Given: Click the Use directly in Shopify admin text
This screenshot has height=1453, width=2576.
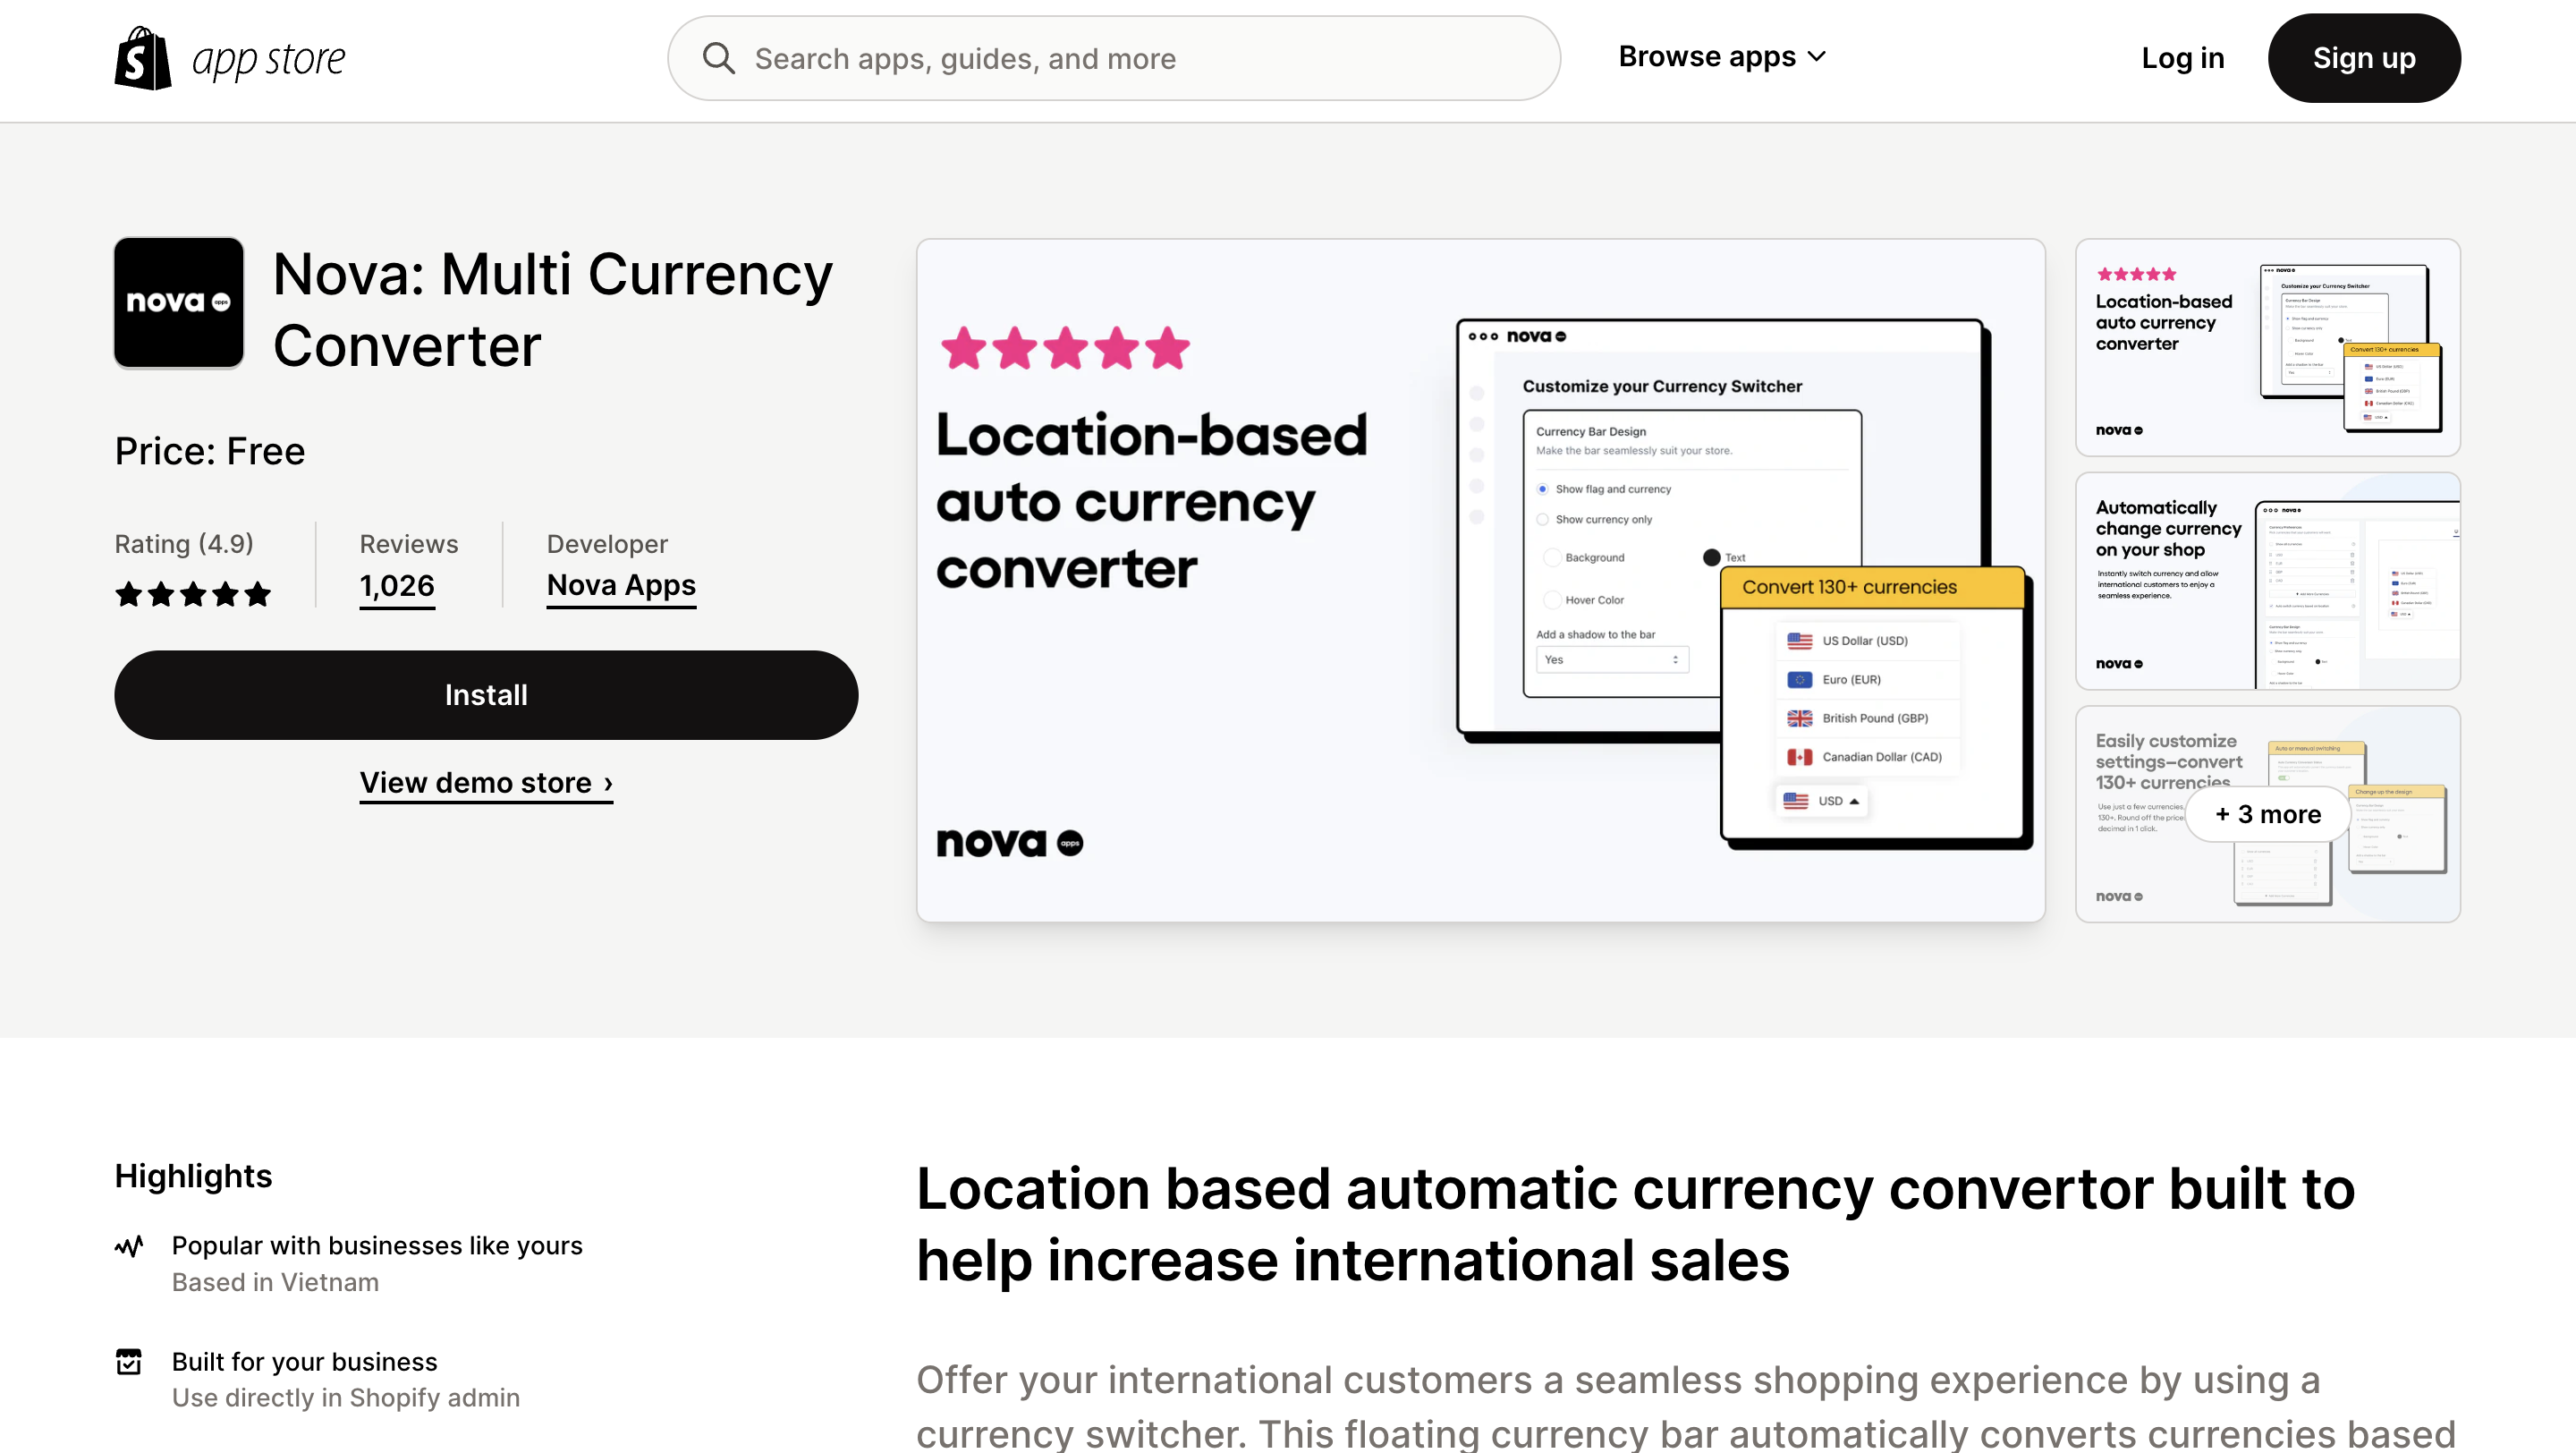Looking at the screenshot, I should 346,1397.
